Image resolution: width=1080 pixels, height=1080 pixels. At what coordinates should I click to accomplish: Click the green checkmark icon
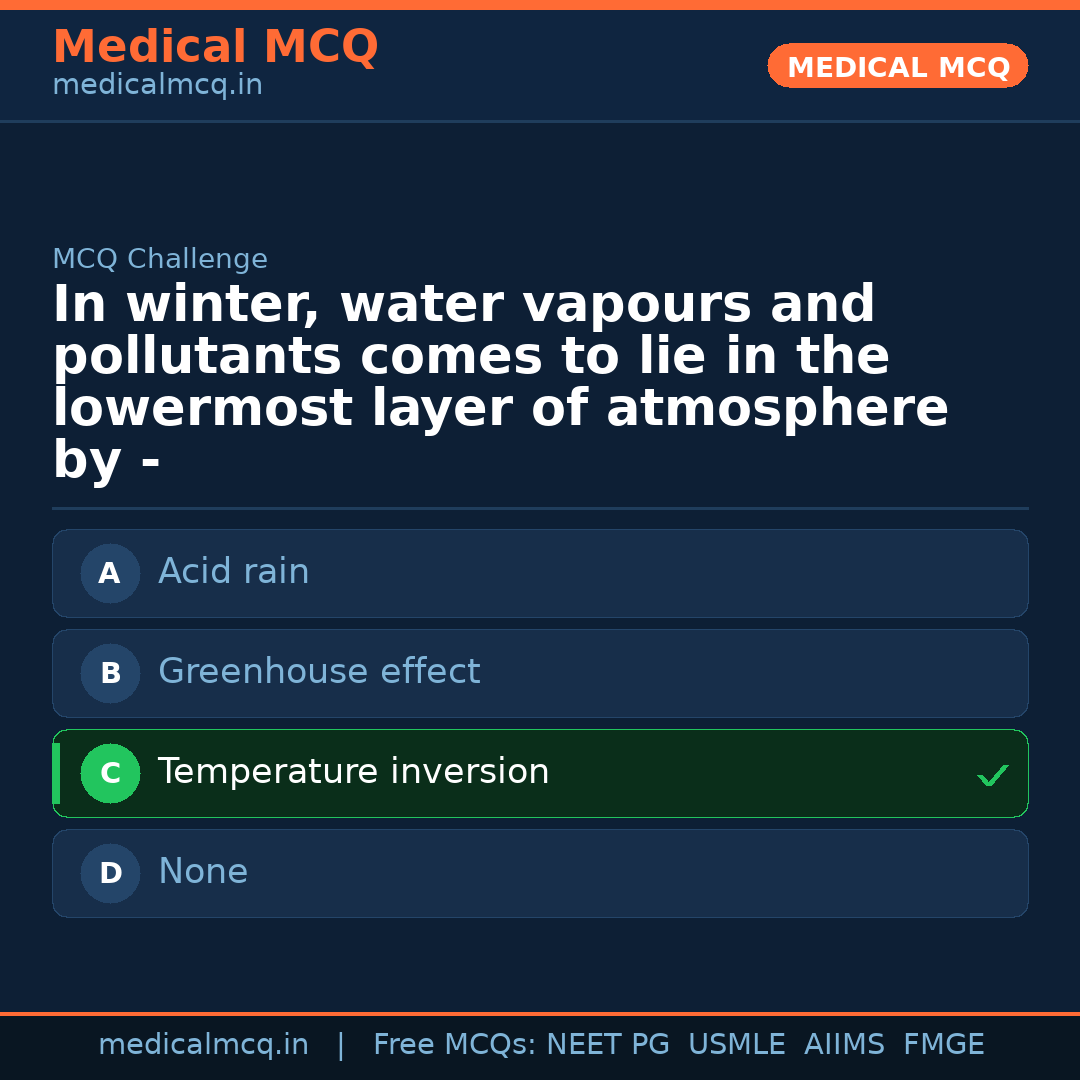pyautogui.click(x=992, y=775)
